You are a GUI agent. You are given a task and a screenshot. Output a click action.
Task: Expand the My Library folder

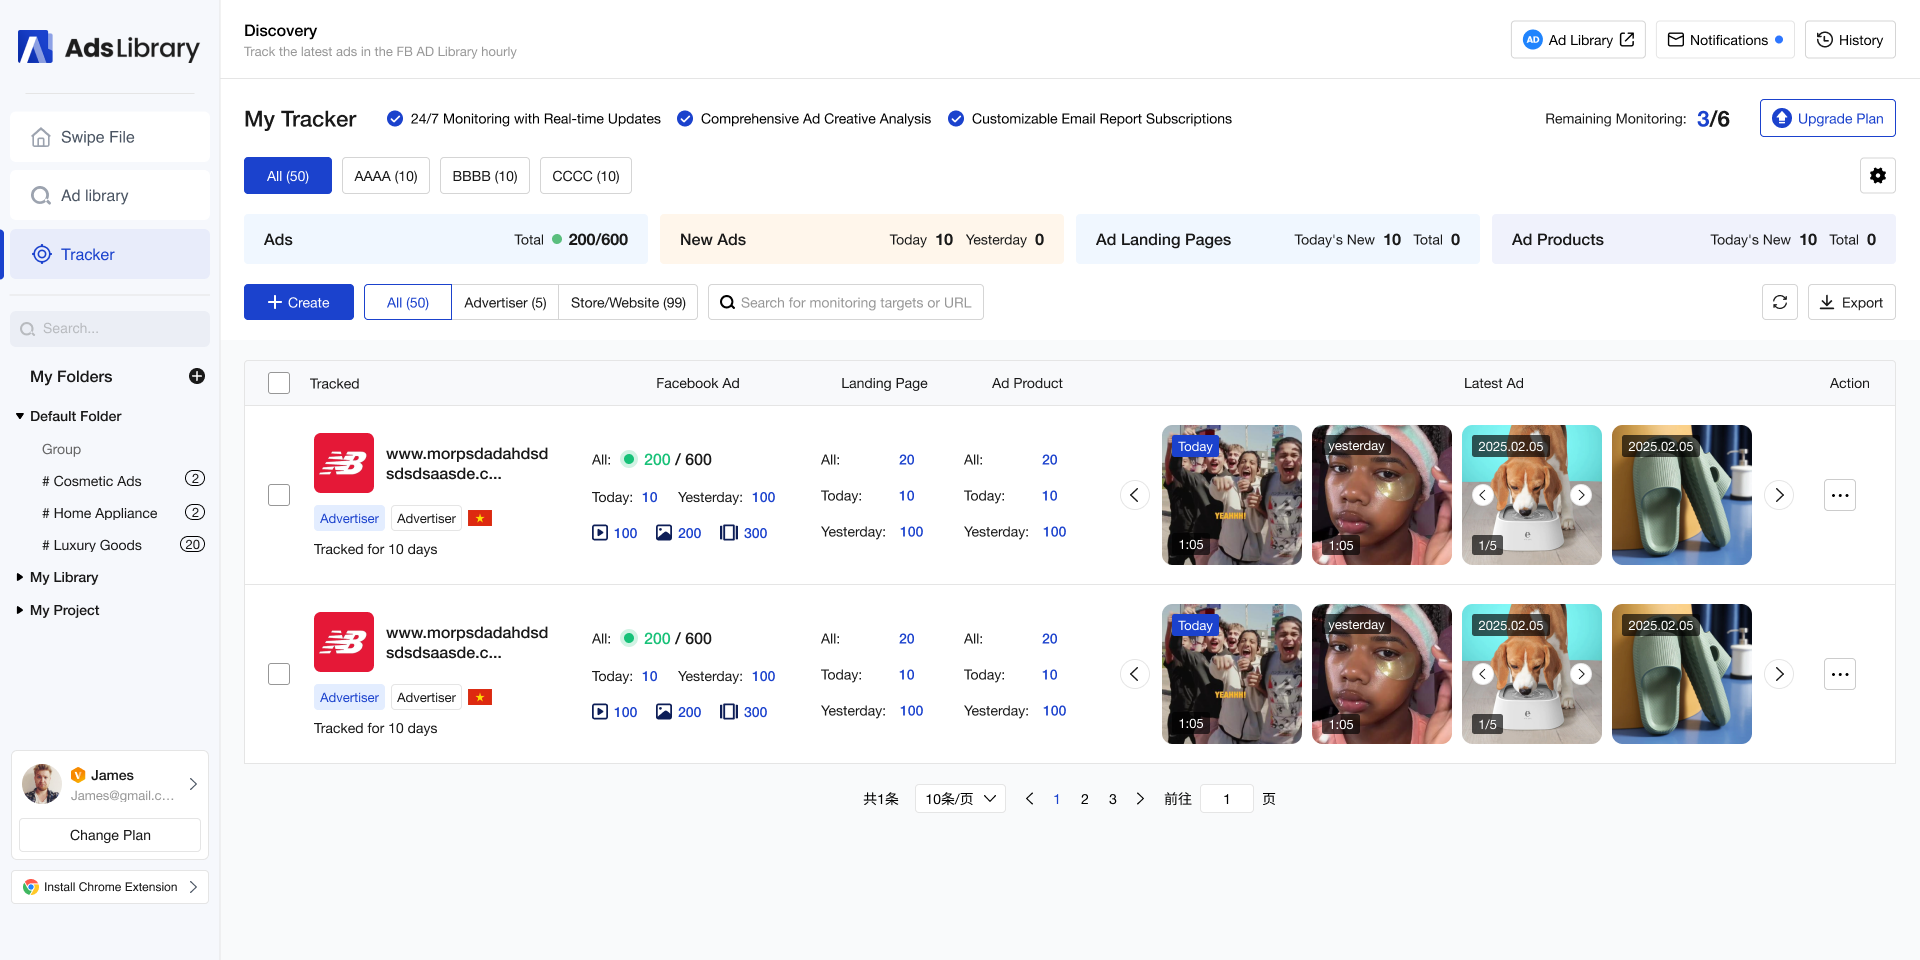click(64, 577)
